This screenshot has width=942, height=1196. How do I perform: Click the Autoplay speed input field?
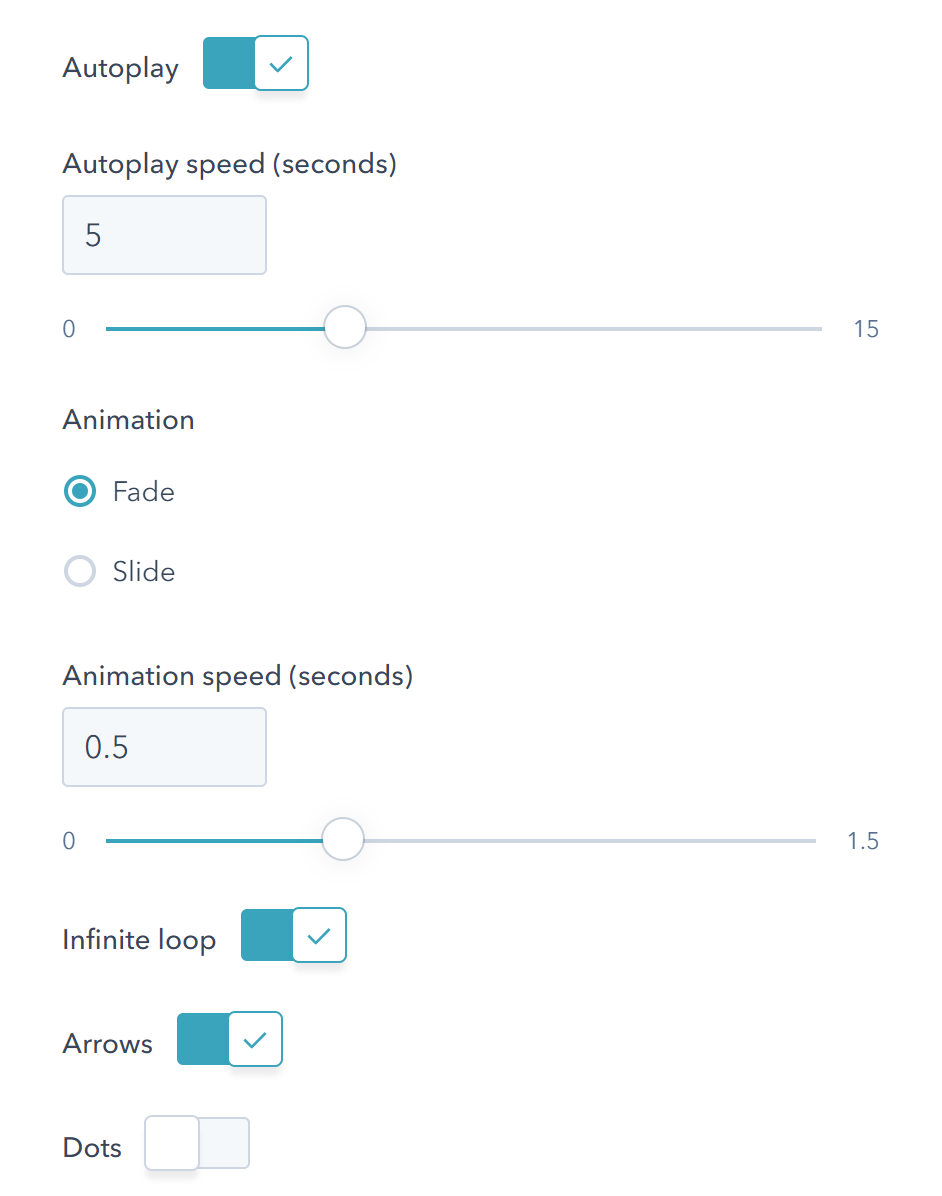pos(164,236)
